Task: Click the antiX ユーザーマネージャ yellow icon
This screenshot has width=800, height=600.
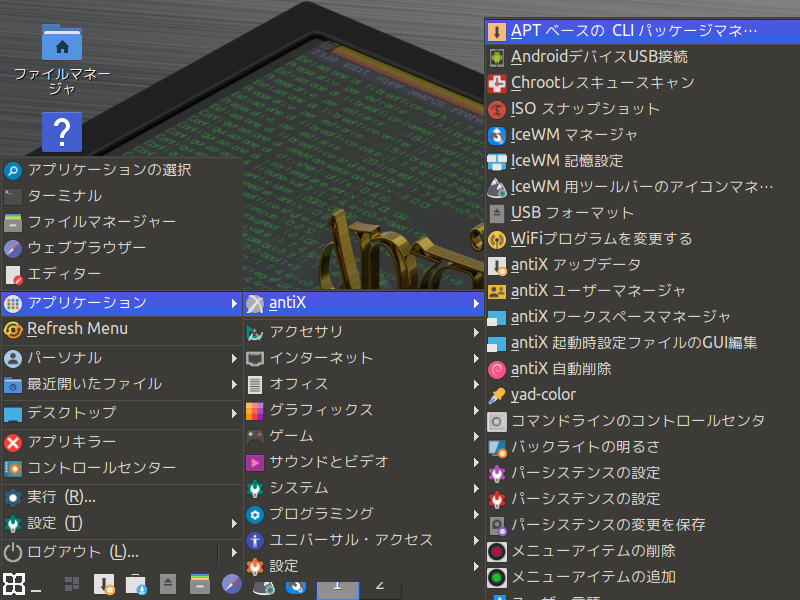Action: [496, 291]
